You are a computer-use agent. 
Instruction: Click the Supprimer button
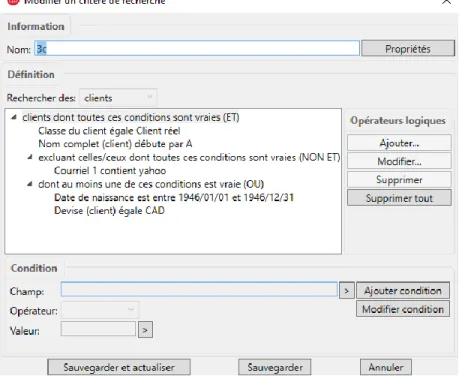(x=399, y=180)
